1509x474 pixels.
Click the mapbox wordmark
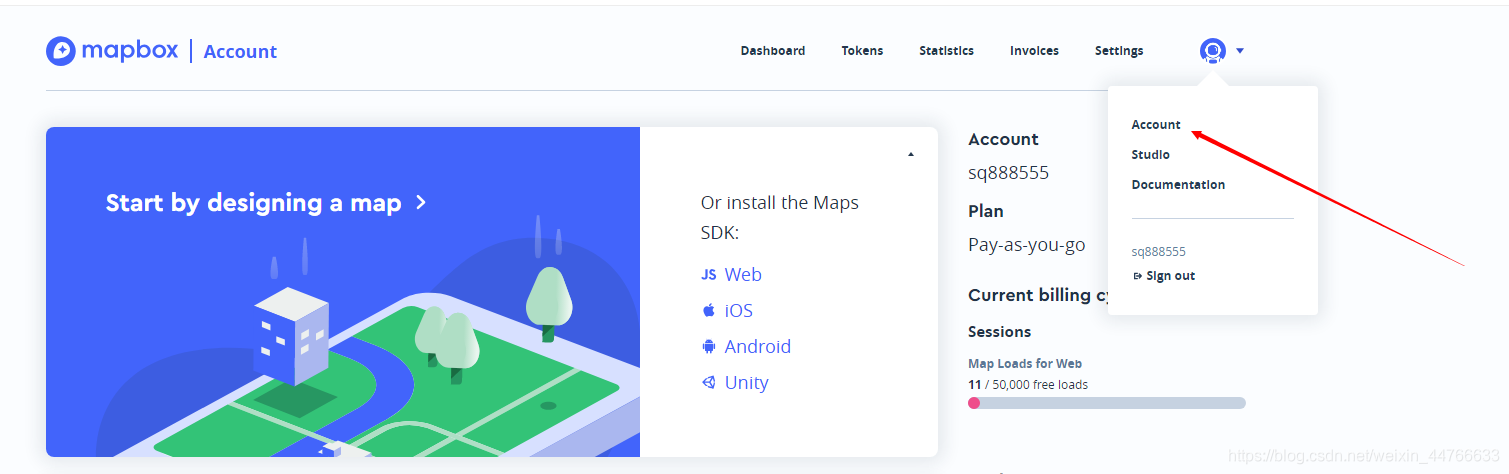click(x=130, y=51)
